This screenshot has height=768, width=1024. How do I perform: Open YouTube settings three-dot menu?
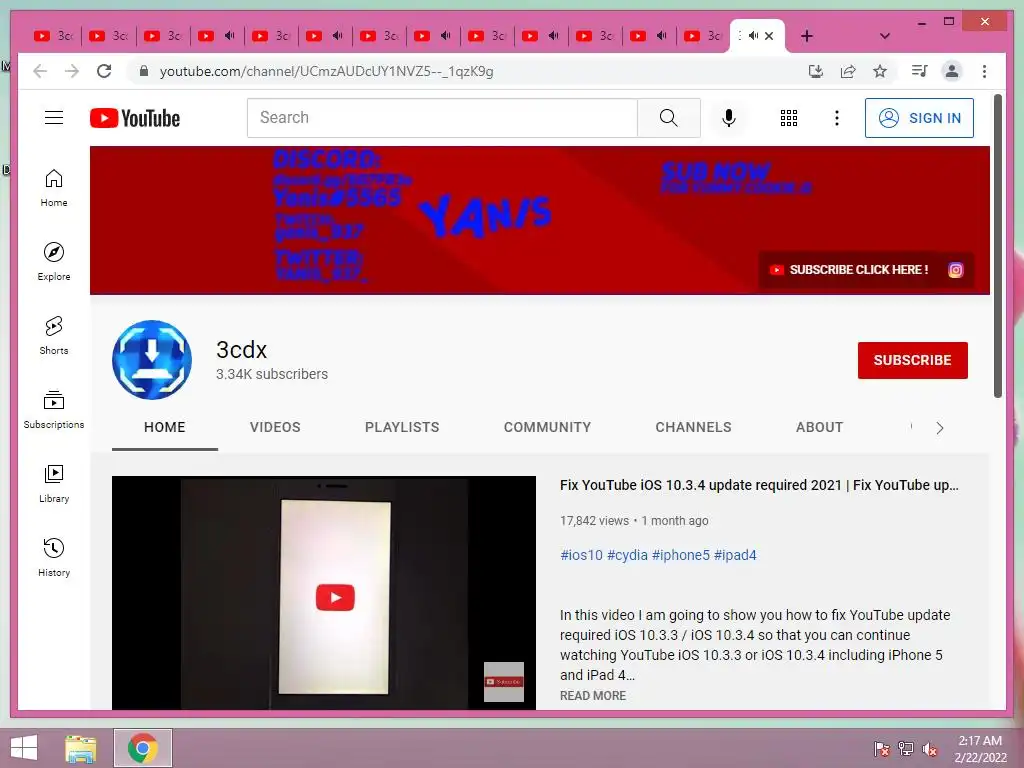pos(837,118)
